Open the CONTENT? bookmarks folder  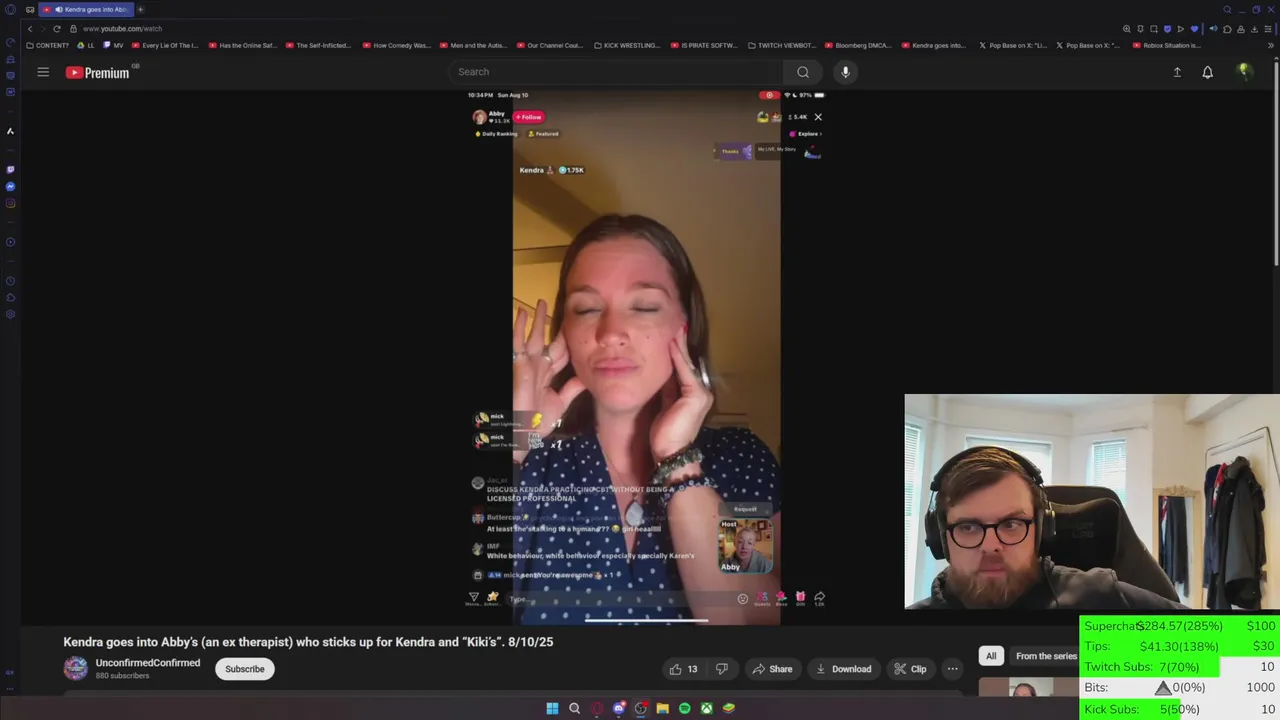point(48,45)
